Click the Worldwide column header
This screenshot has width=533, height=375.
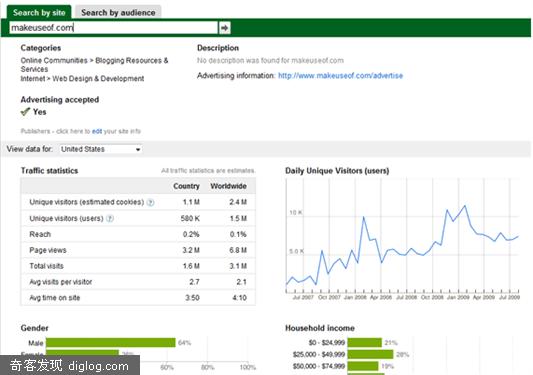228,186
